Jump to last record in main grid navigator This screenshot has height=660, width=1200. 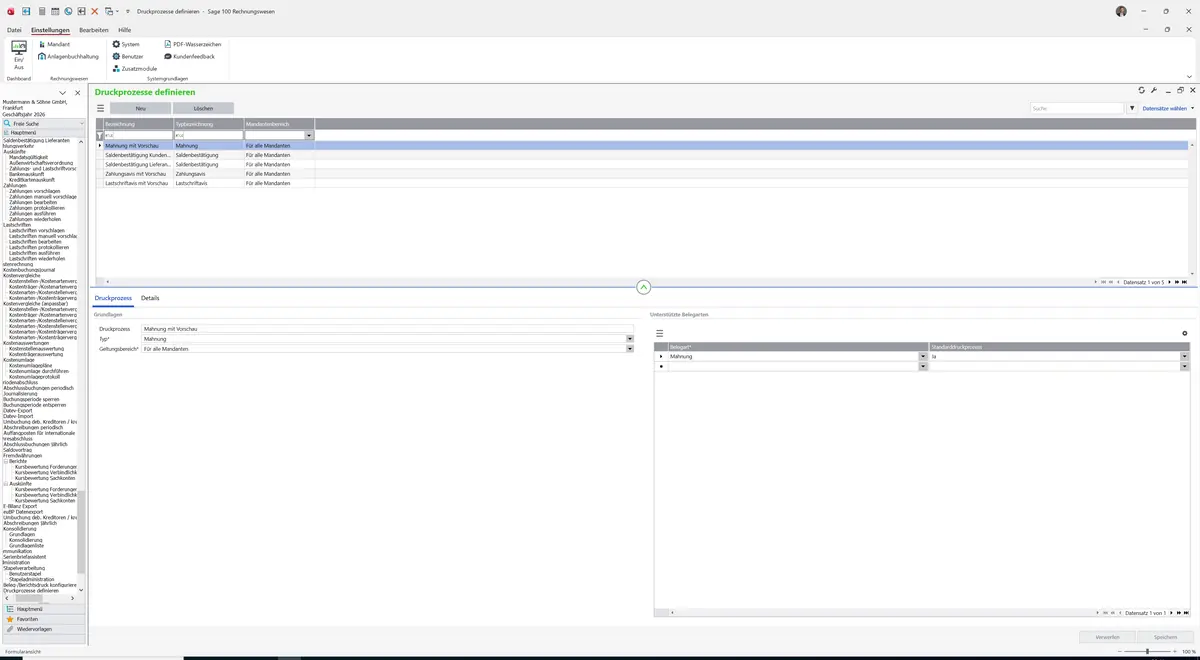click(x=1183, y=282)
